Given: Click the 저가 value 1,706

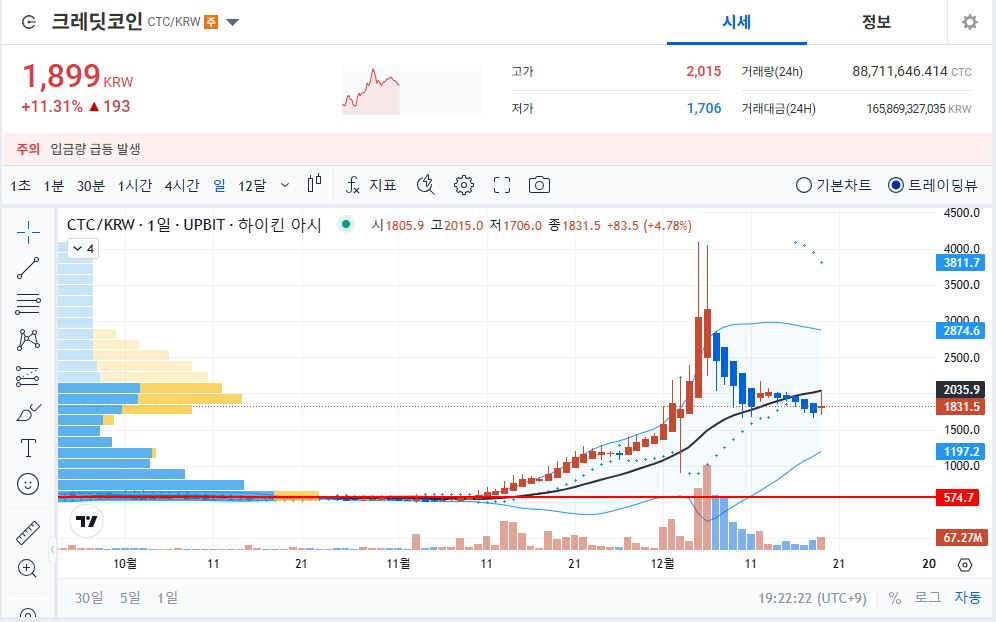Looking at the screenshot, I should pyautogui.click(x=704, y=108).
